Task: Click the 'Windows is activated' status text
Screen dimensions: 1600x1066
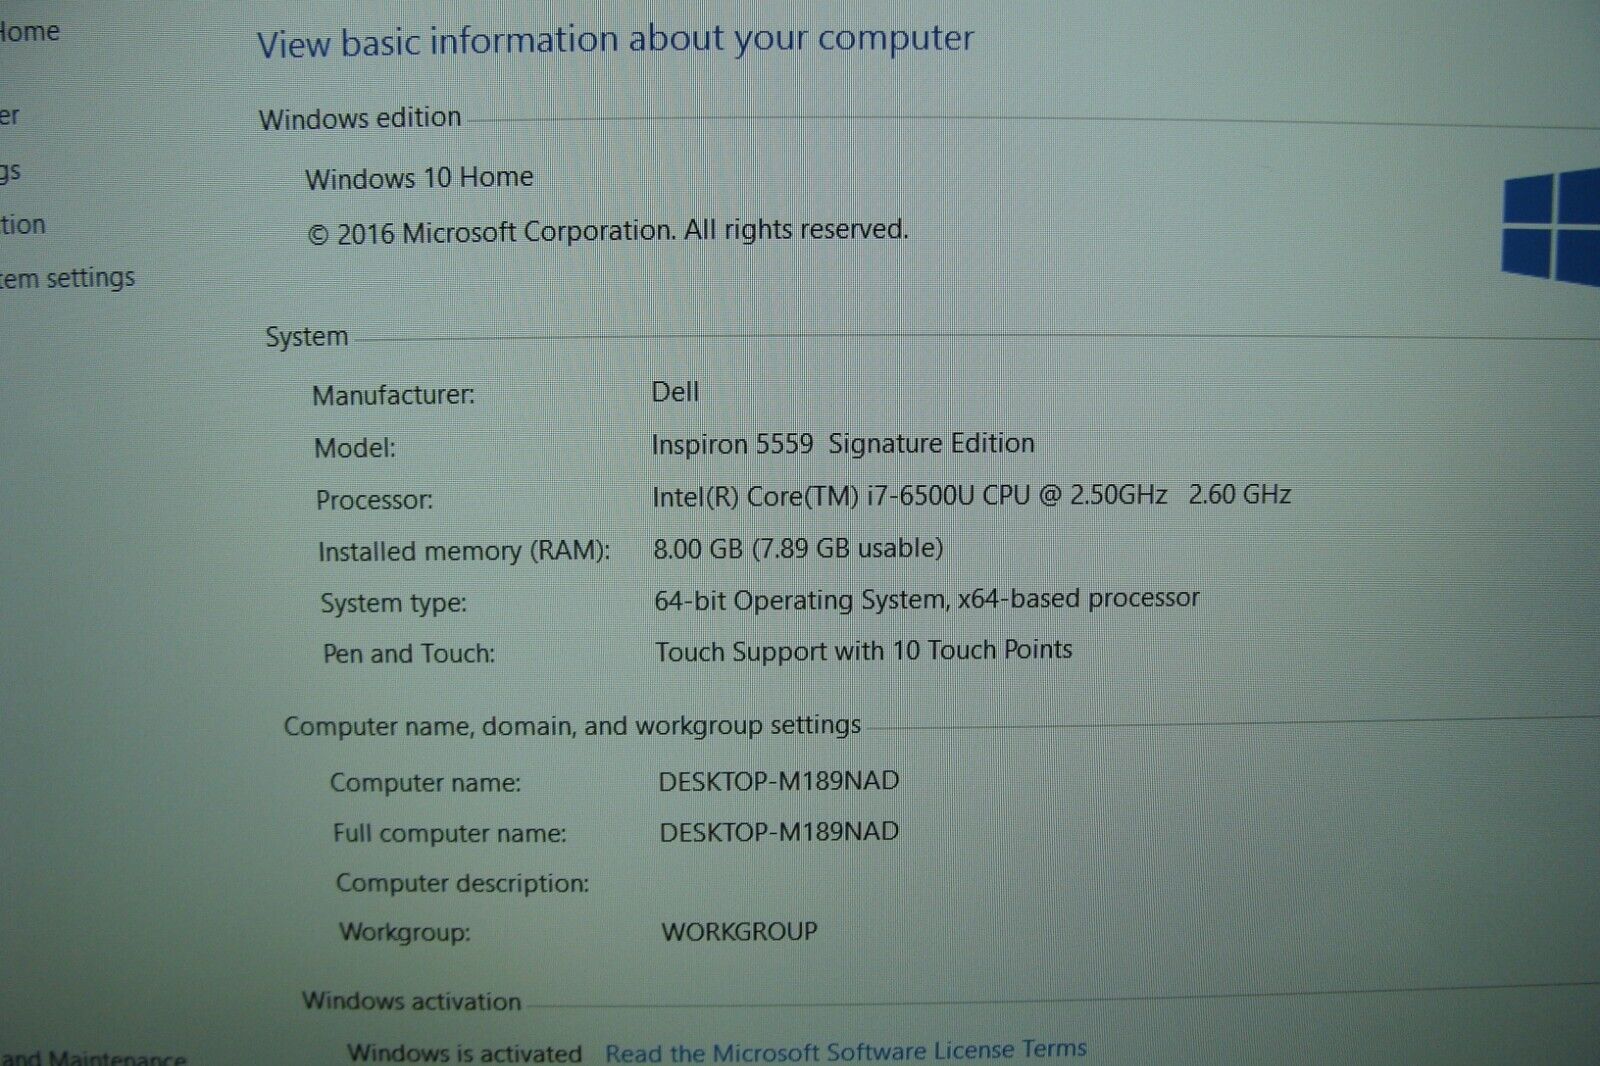Action: tap(464, 1053)
